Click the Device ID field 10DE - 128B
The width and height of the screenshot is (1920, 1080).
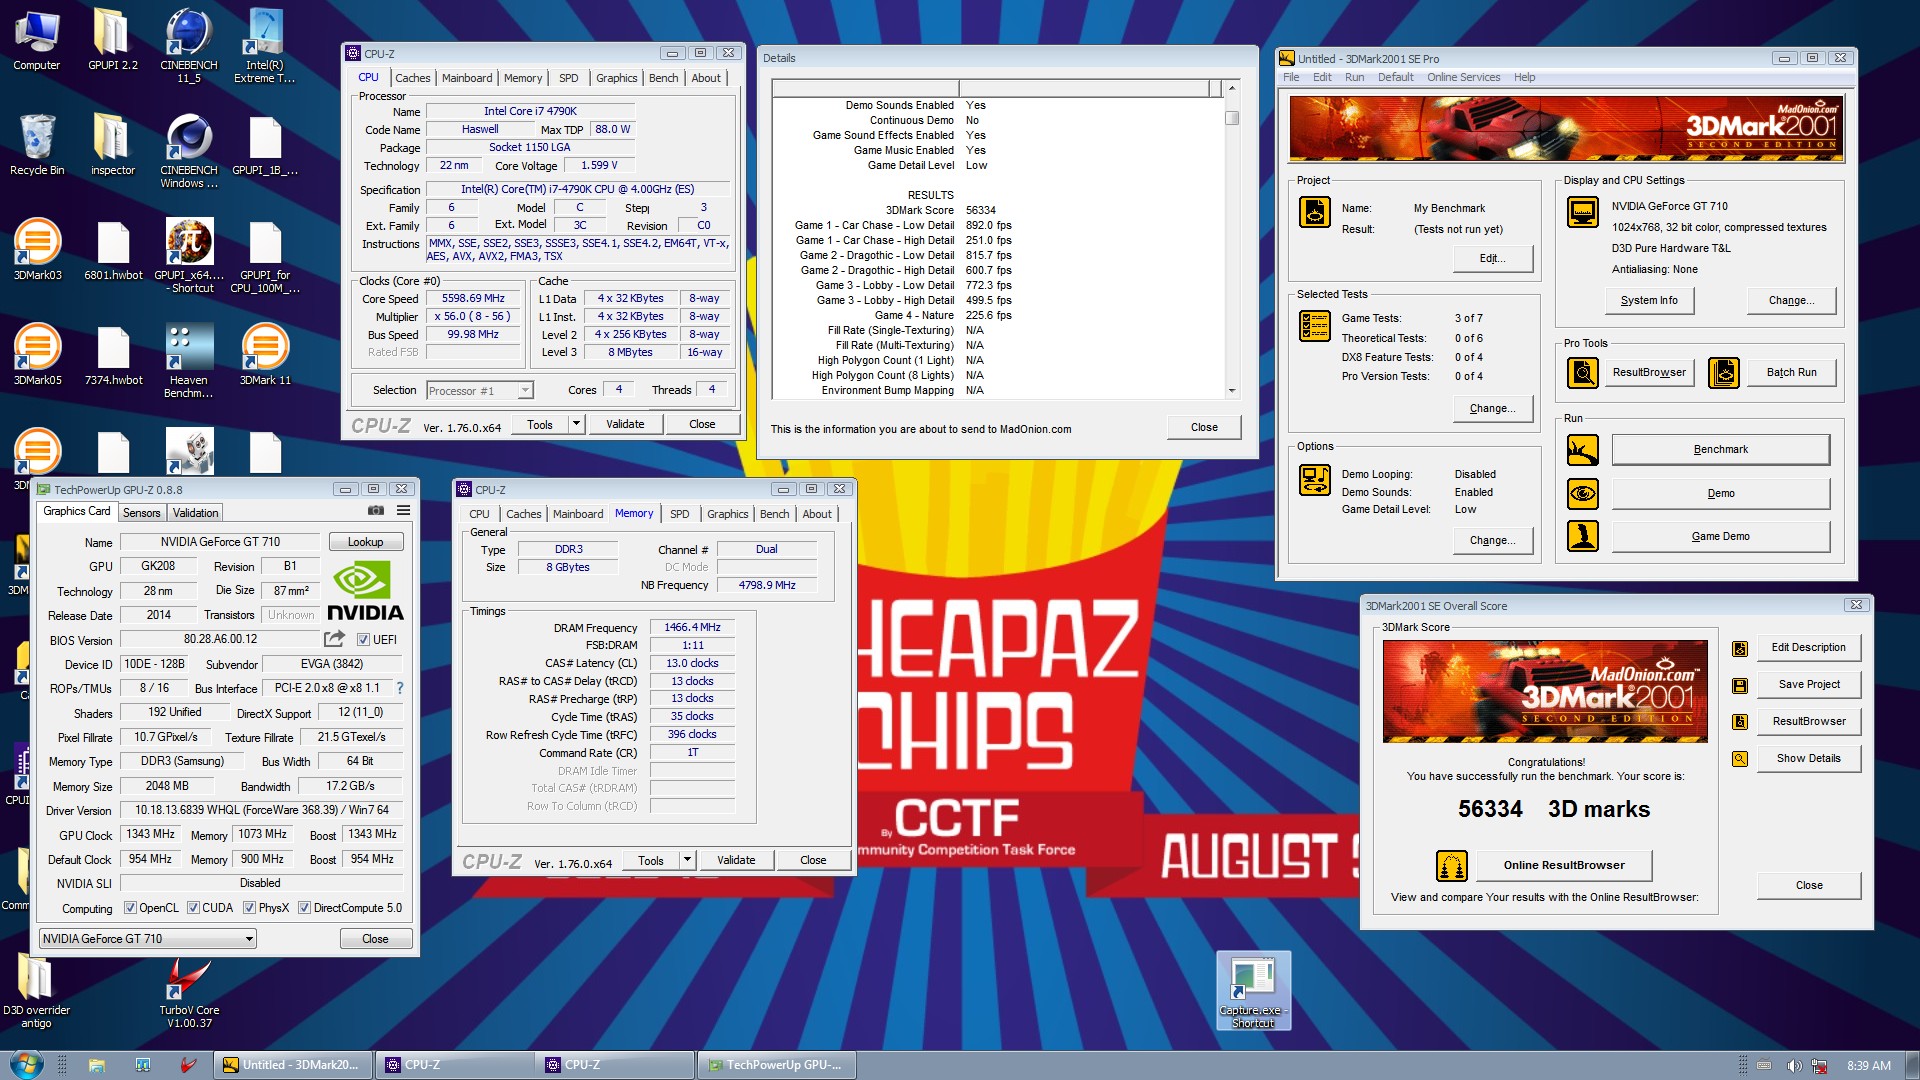154,664
